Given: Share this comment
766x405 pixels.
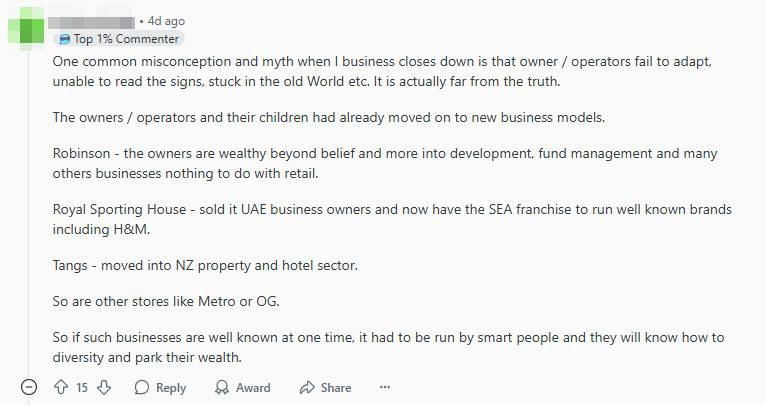Looking at the screenshot, I should click(325, 388).
